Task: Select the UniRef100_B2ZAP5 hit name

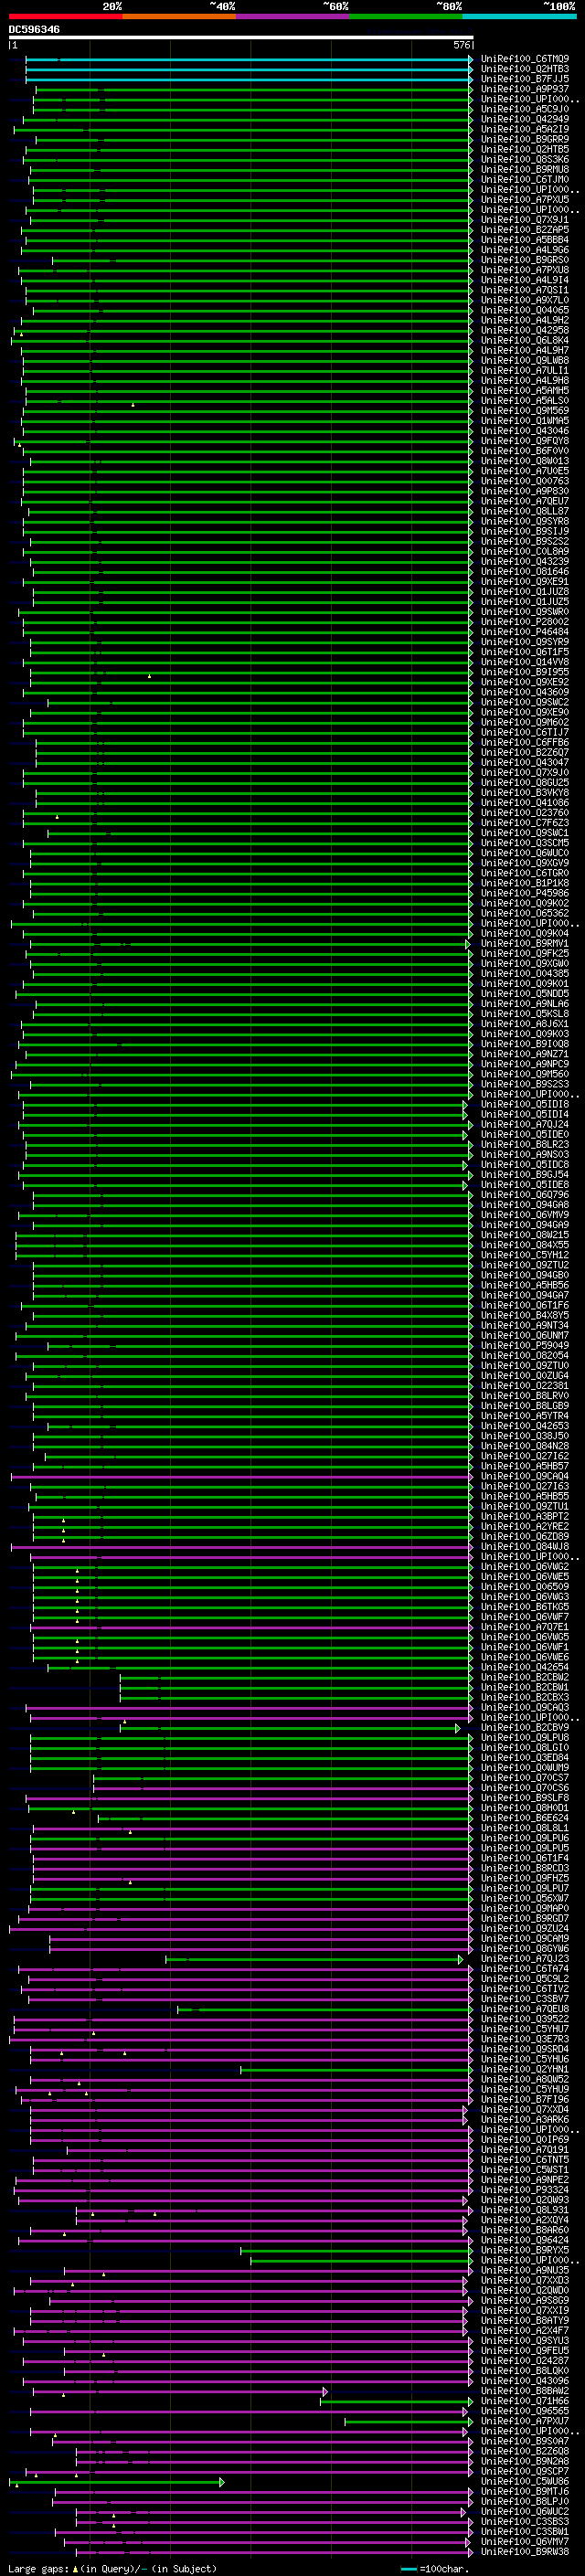Action: [x=525, y=230]
